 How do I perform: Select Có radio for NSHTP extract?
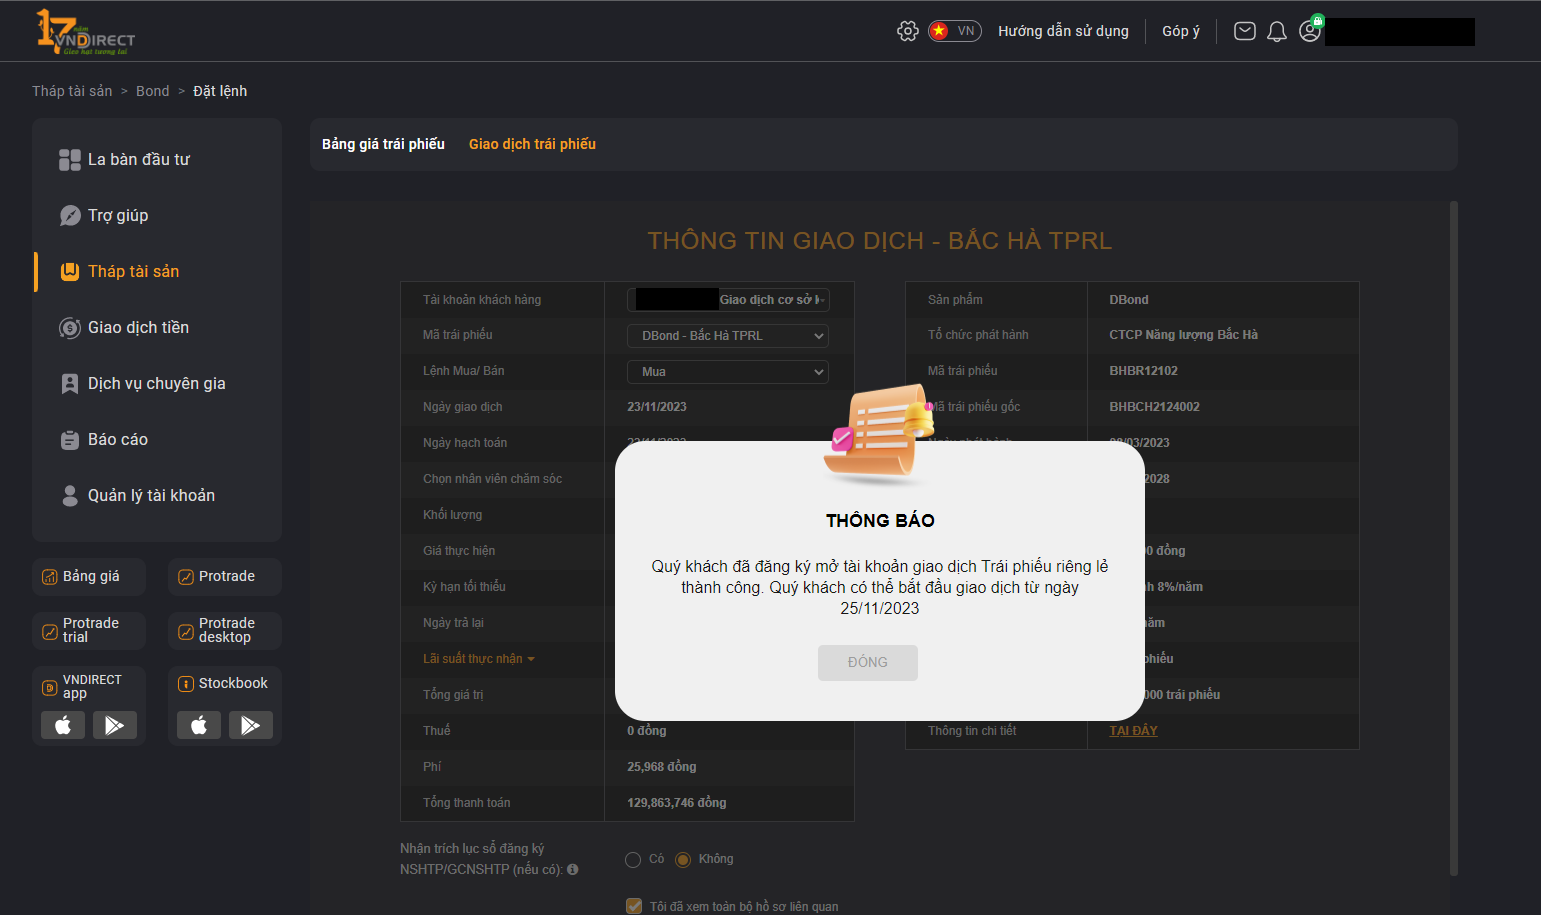click(633, 860)
